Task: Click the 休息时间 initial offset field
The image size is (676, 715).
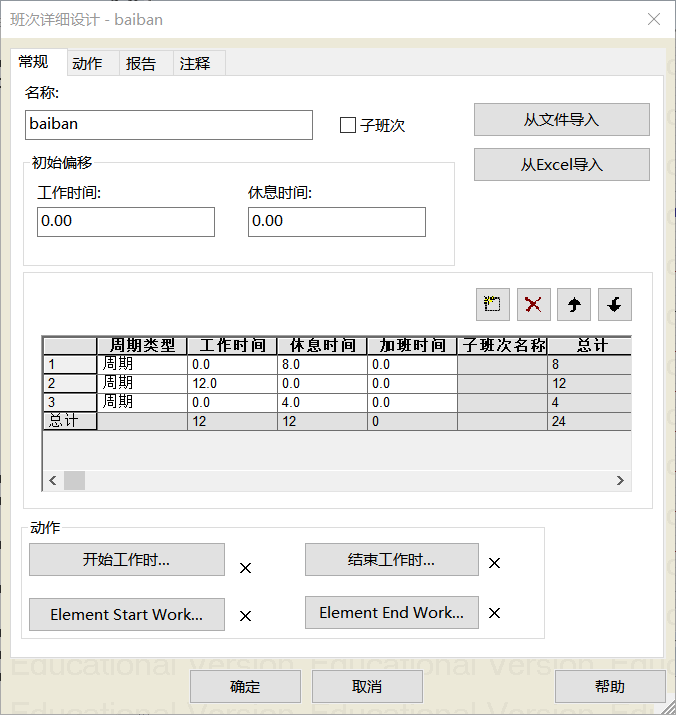Action: click(x=336, y=222)
